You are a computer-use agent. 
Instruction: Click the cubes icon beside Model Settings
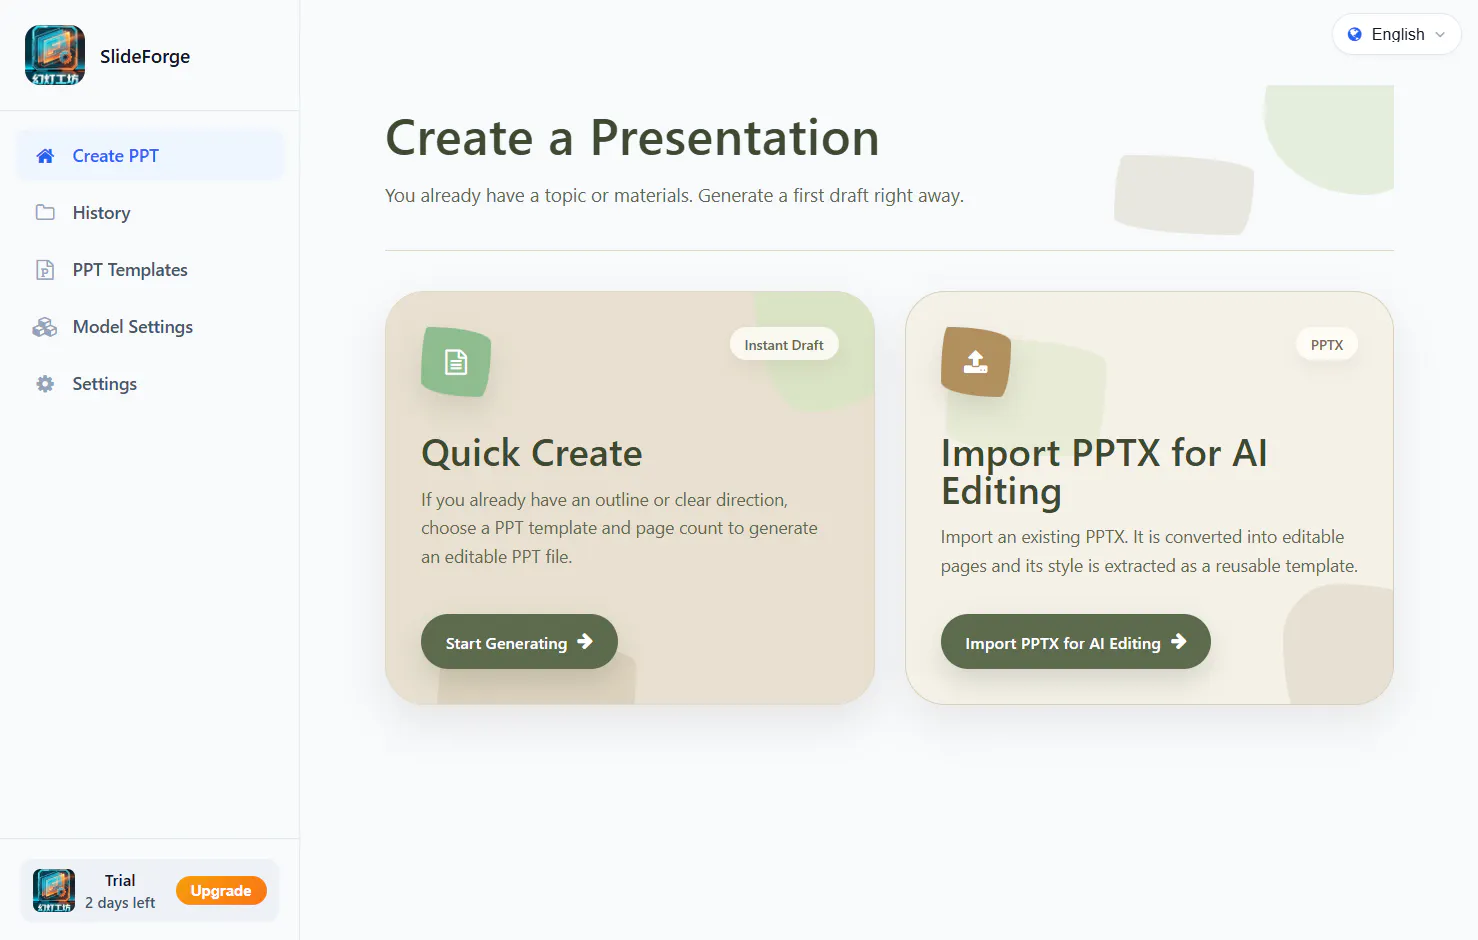(45, 327)
